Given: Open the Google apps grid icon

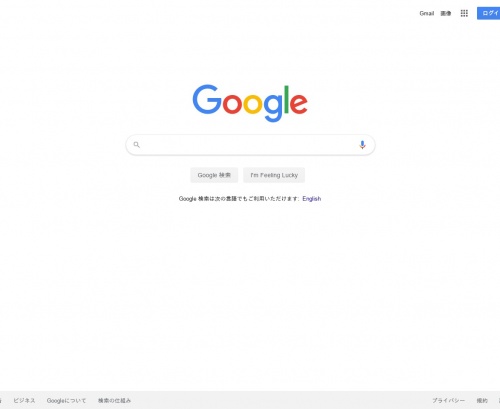Looking at the screenshot, I should pyautogui.click(x=464, y=13).
